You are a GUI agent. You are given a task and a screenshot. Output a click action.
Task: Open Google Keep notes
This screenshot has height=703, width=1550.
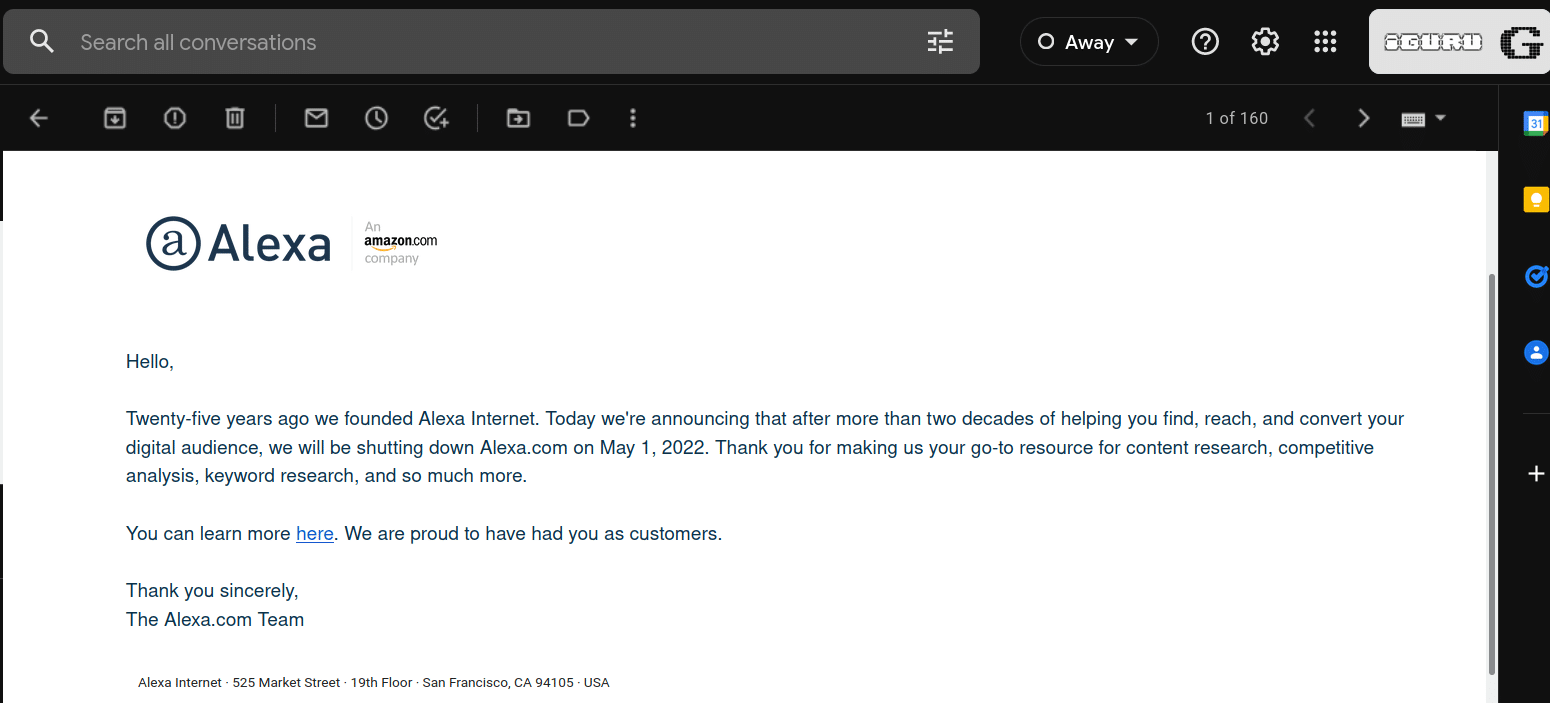pos(1536,199)
